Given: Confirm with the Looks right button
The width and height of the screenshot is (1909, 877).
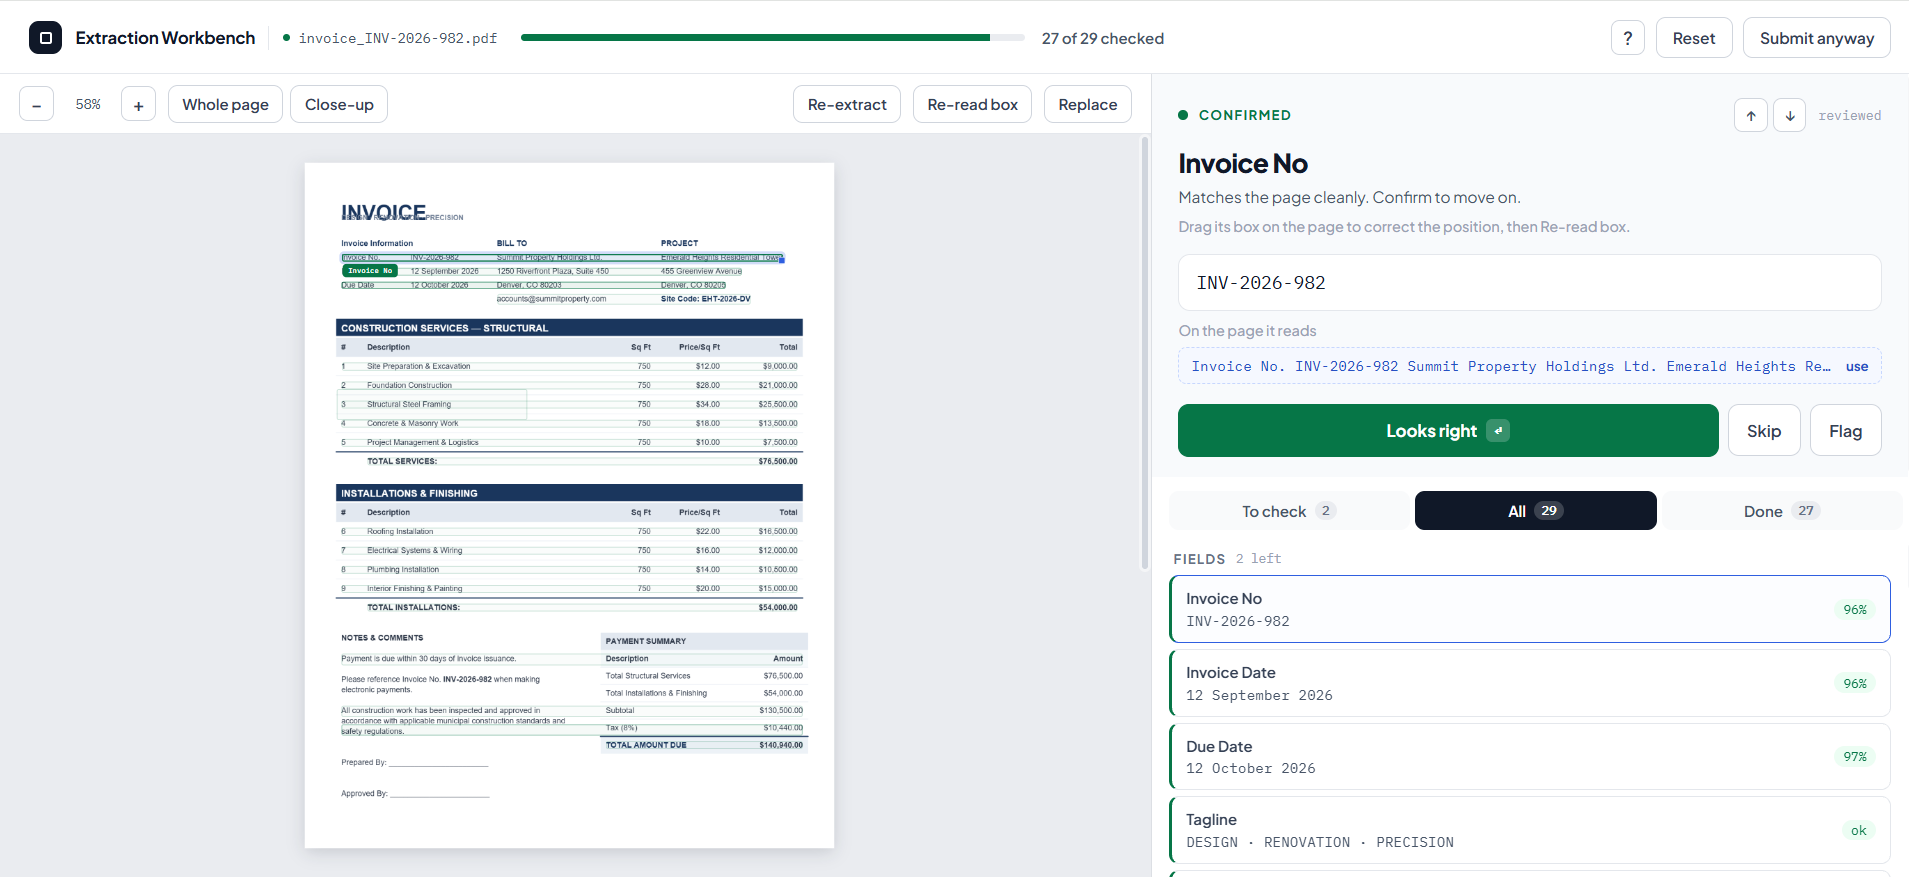Looking at the screenshot, I should (1448, 430).
